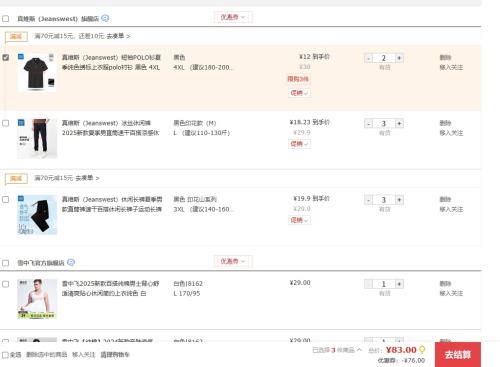This screenshot has height=367, width=500.
Task: Open the ¥18.23 trousers thumbnail
Action: (37, 138)
